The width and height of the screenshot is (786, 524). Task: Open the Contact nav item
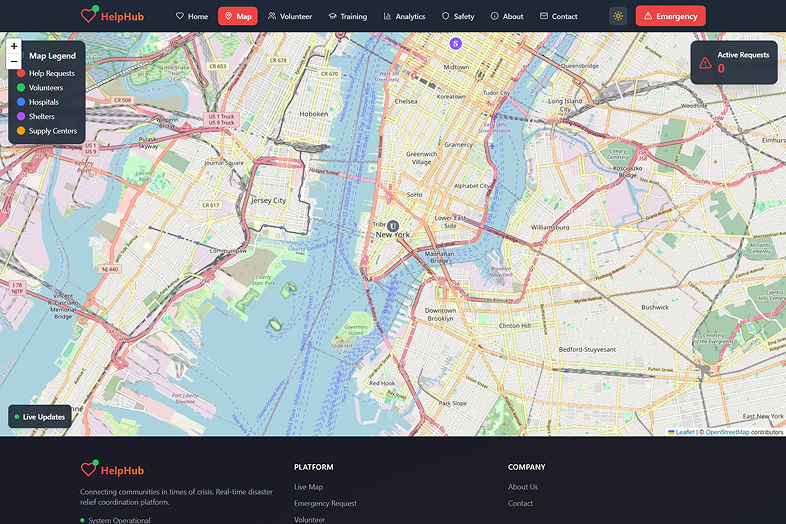[558, 16]
